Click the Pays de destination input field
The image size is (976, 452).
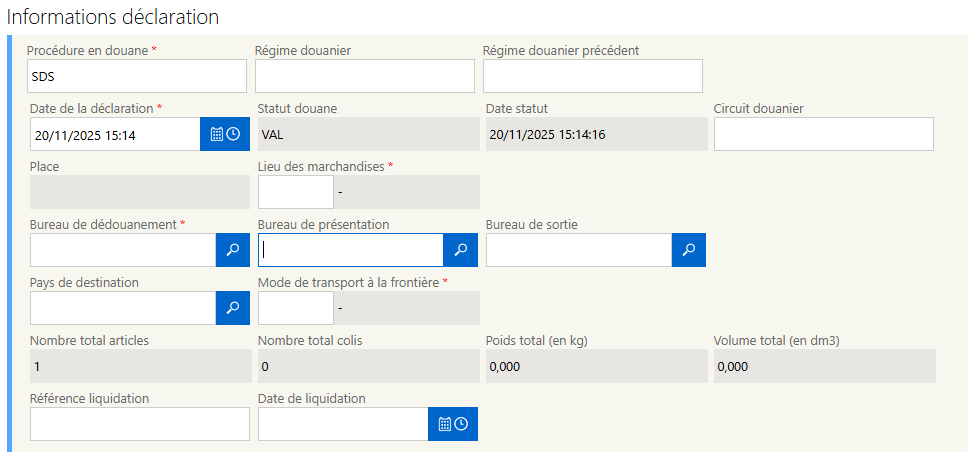tap(122, 308)
